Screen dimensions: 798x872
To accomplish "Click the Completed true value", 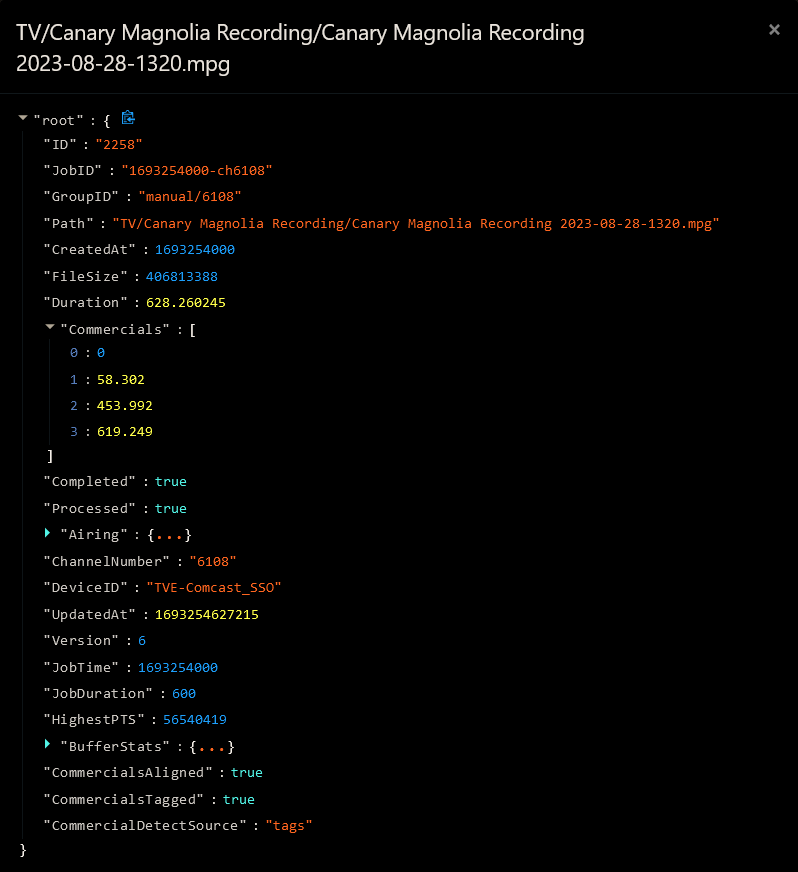I will pos(170,481).
